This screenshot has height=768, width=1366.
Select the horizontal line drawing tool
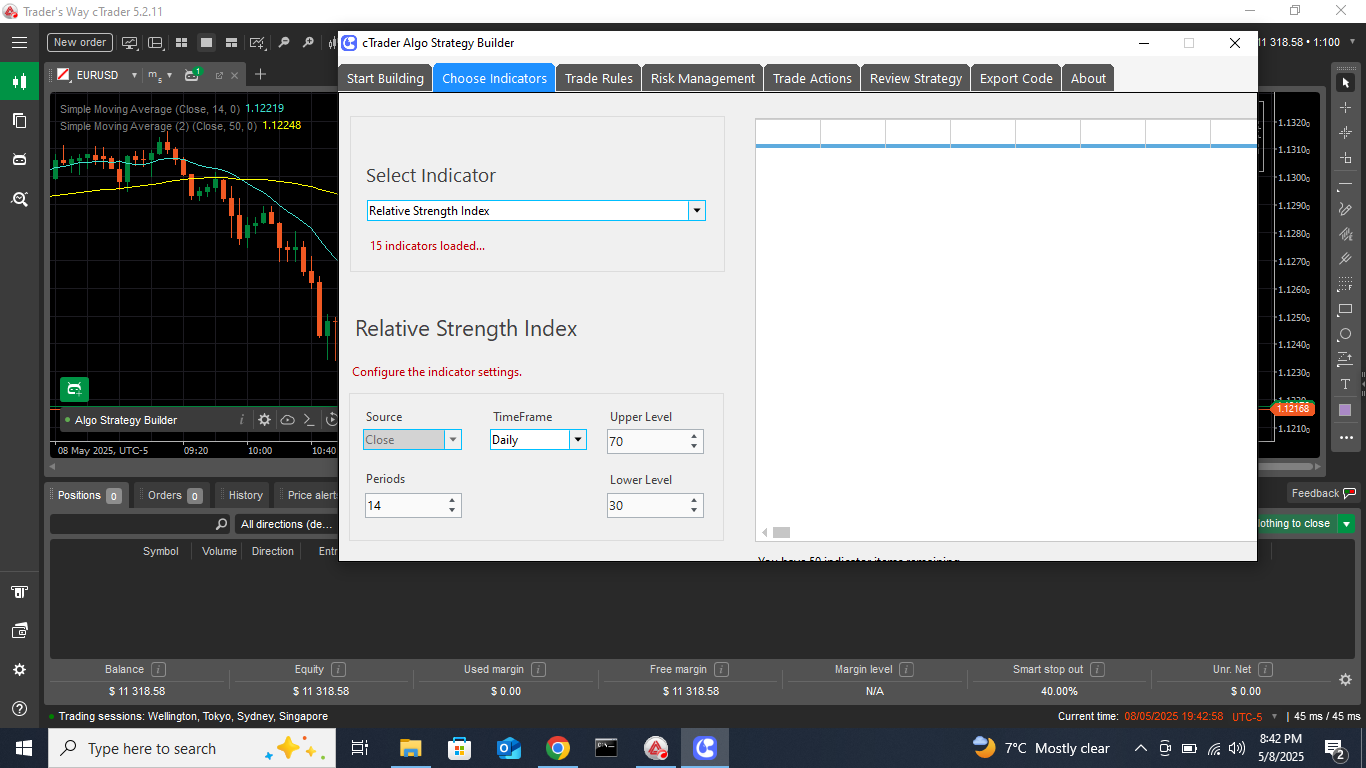[1345, 184]
